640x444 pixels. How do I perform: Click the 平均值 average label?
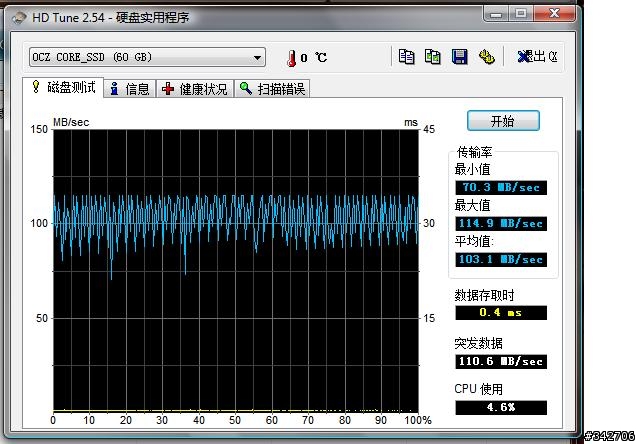(x=474, y=241)
